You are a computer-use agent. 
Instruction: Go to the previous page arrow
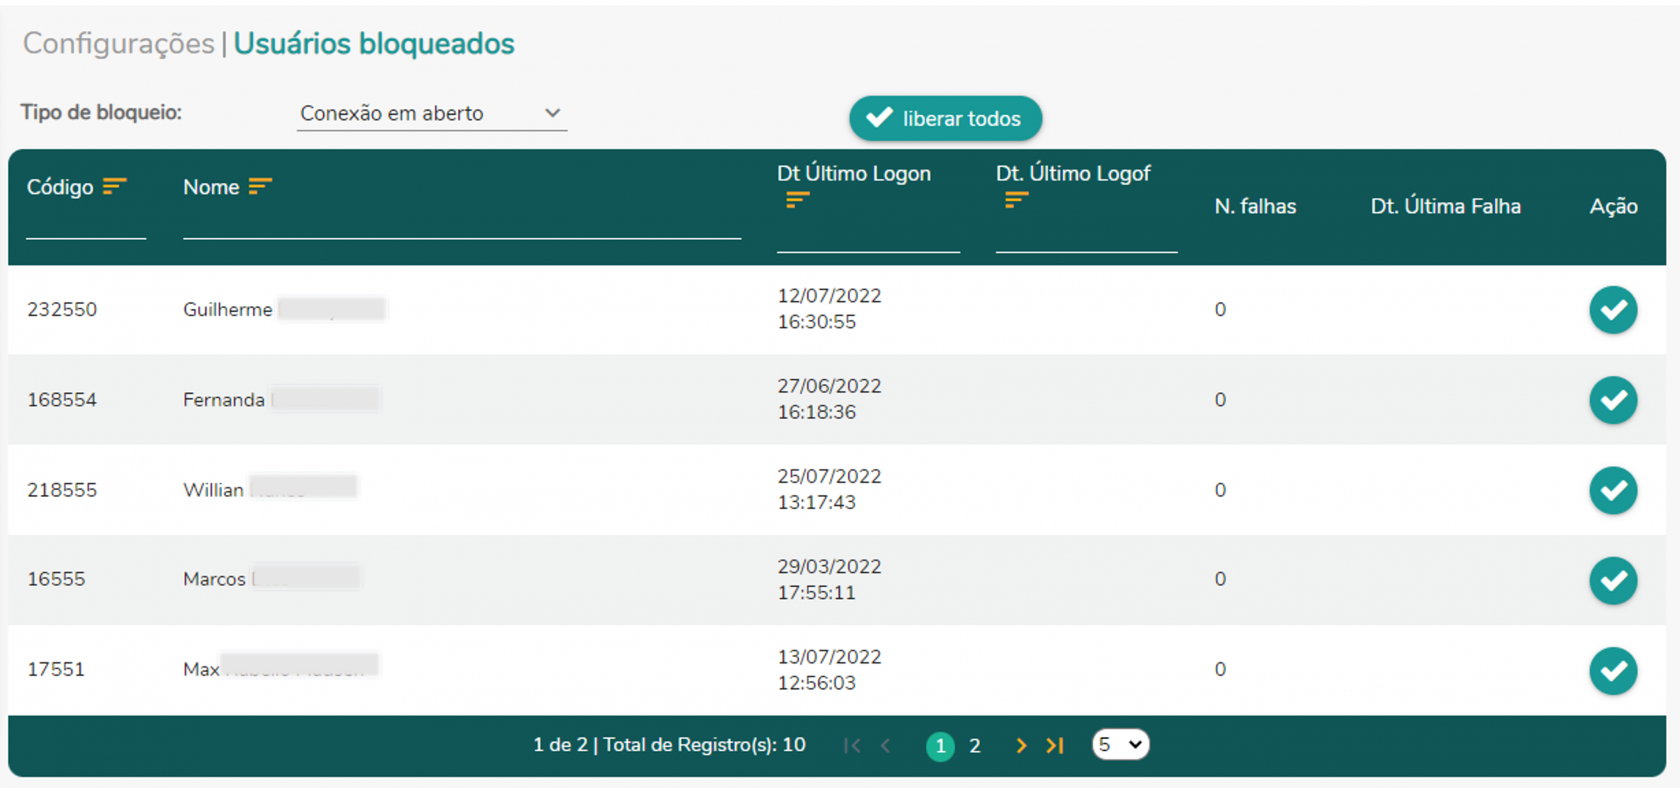pyautogui.click(x=886, y=745)
